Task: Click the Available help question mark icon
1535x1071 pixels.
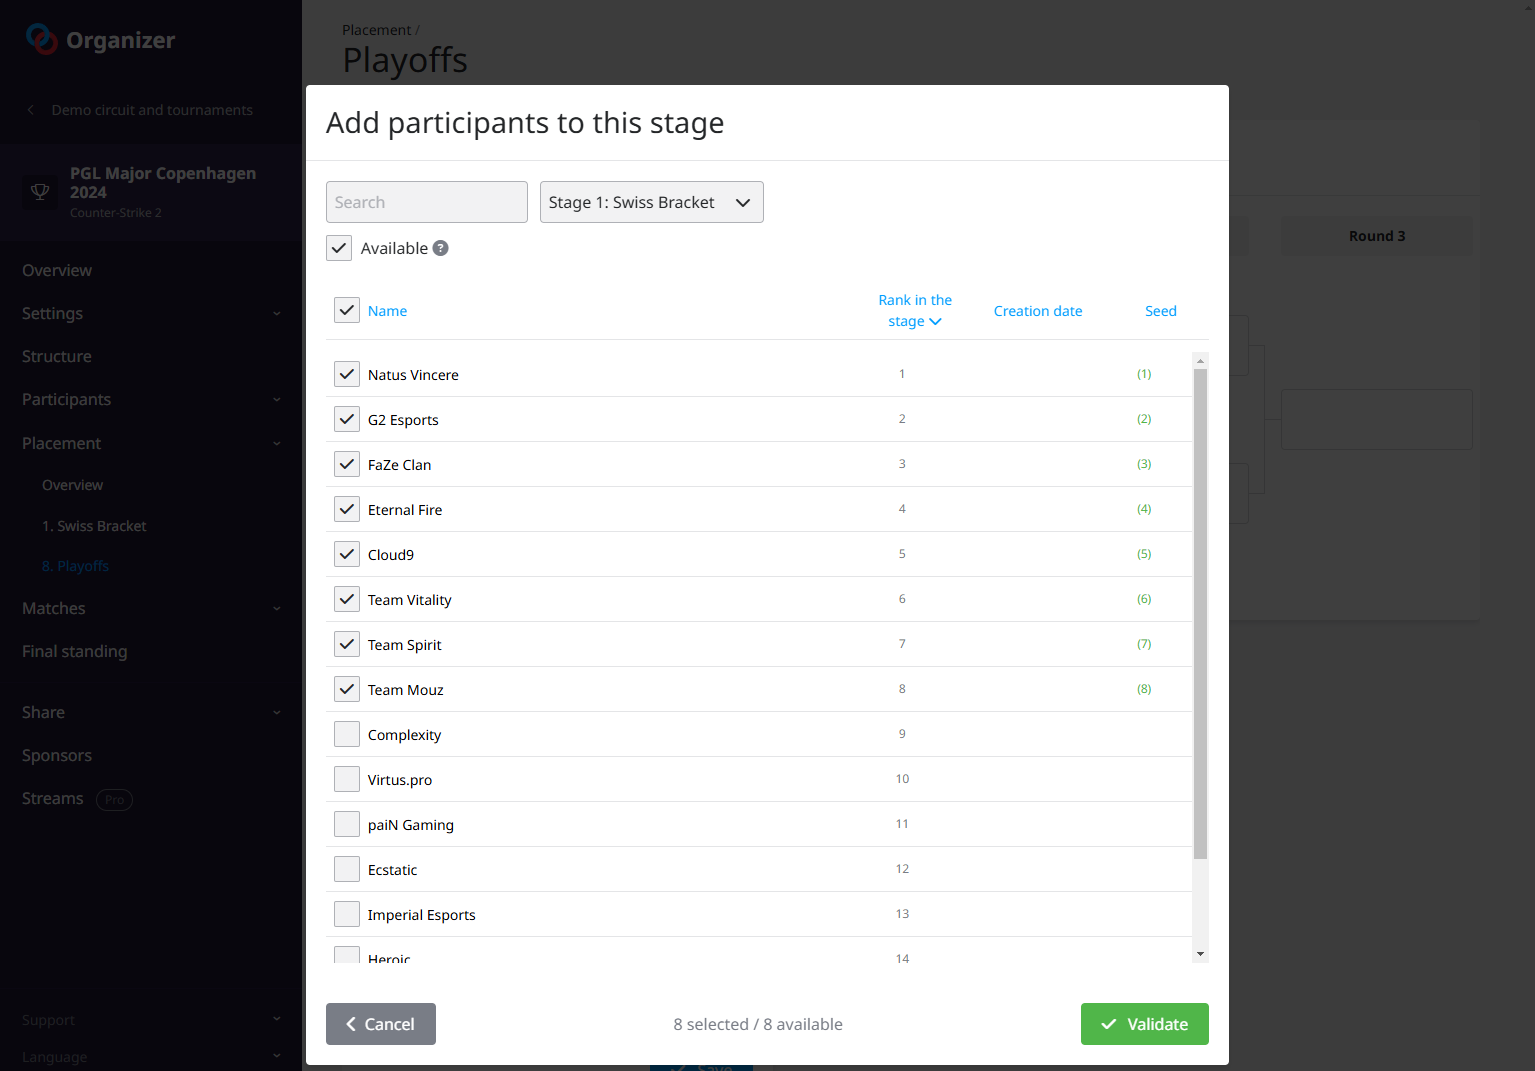Action: coord(440,248)
